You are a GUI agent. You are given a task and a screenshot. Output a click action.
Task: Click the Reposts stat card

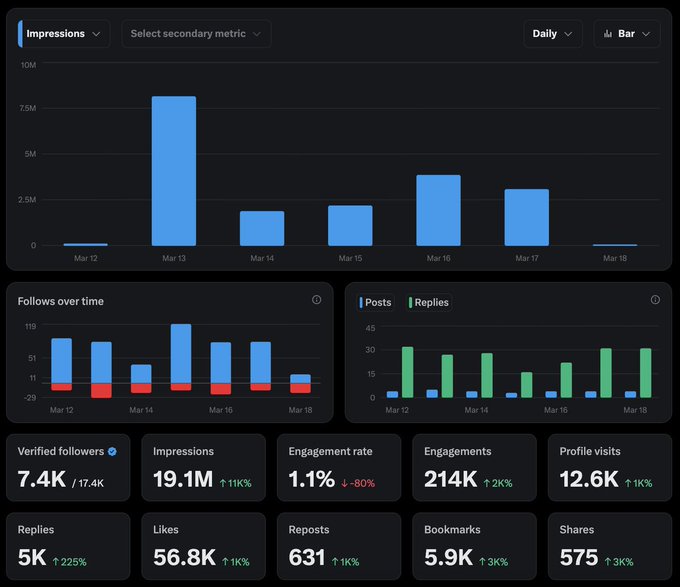338,546
